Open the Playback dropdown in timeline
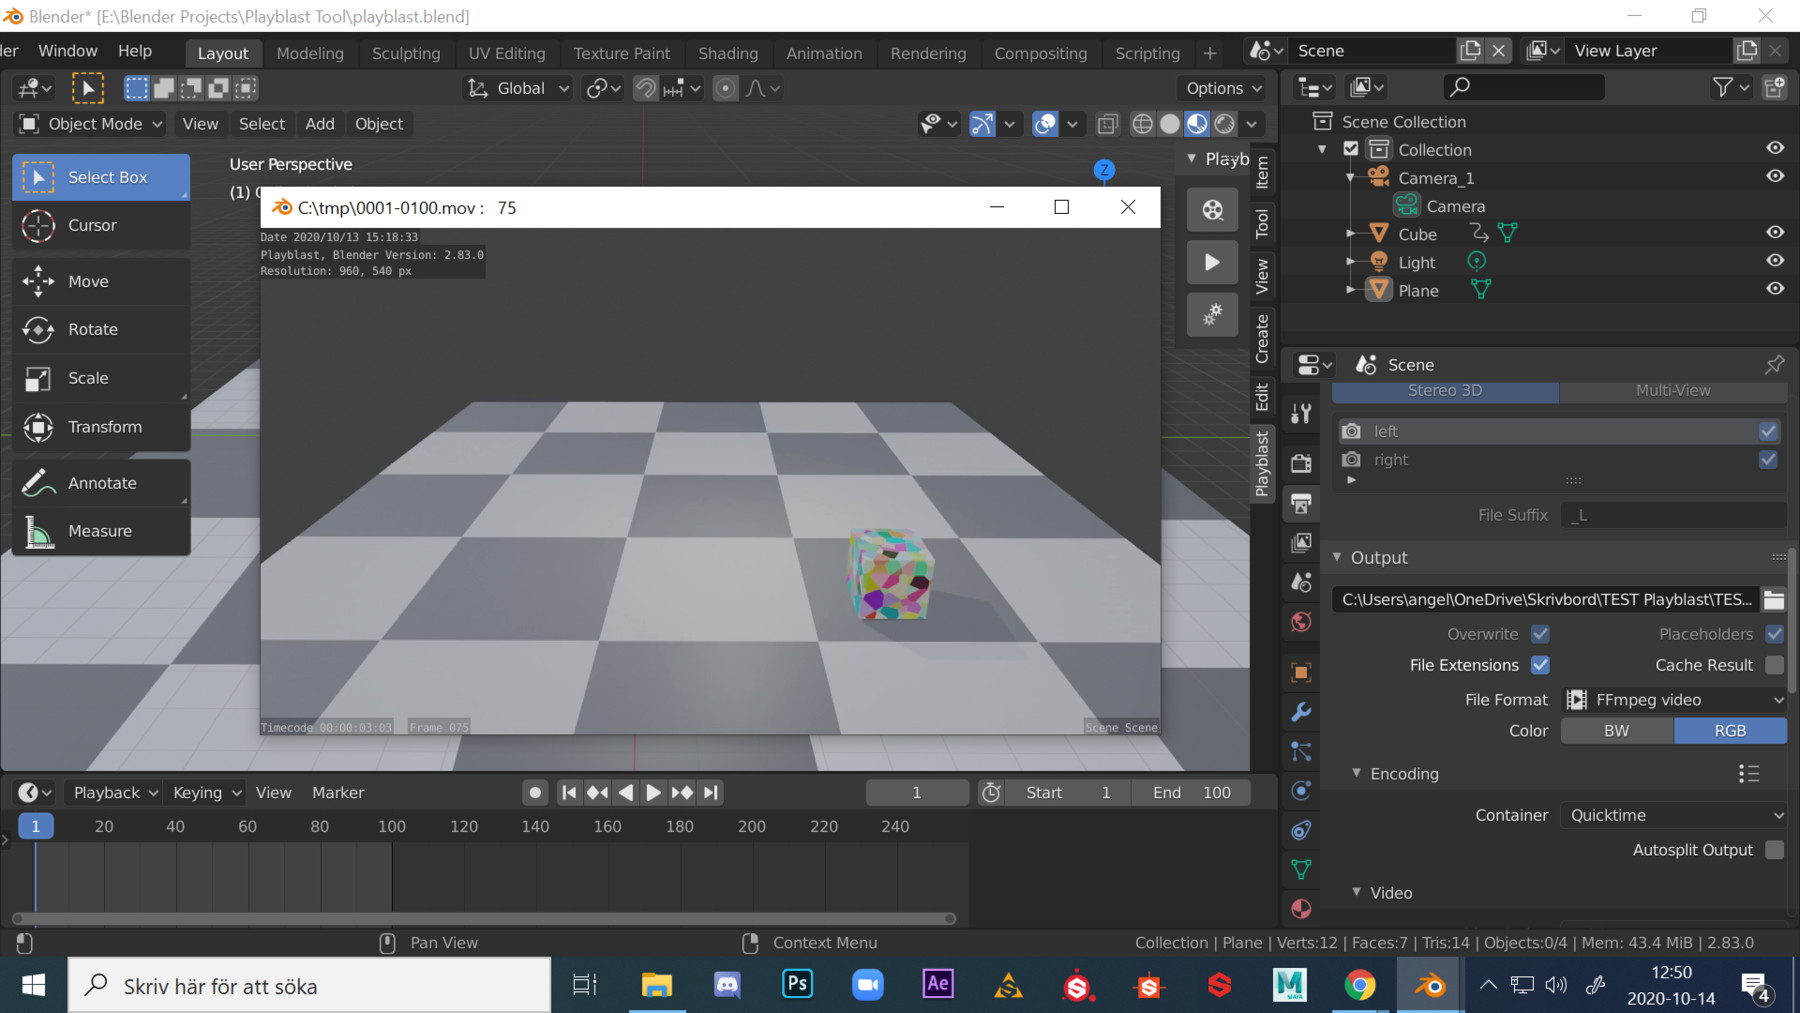 115,792
